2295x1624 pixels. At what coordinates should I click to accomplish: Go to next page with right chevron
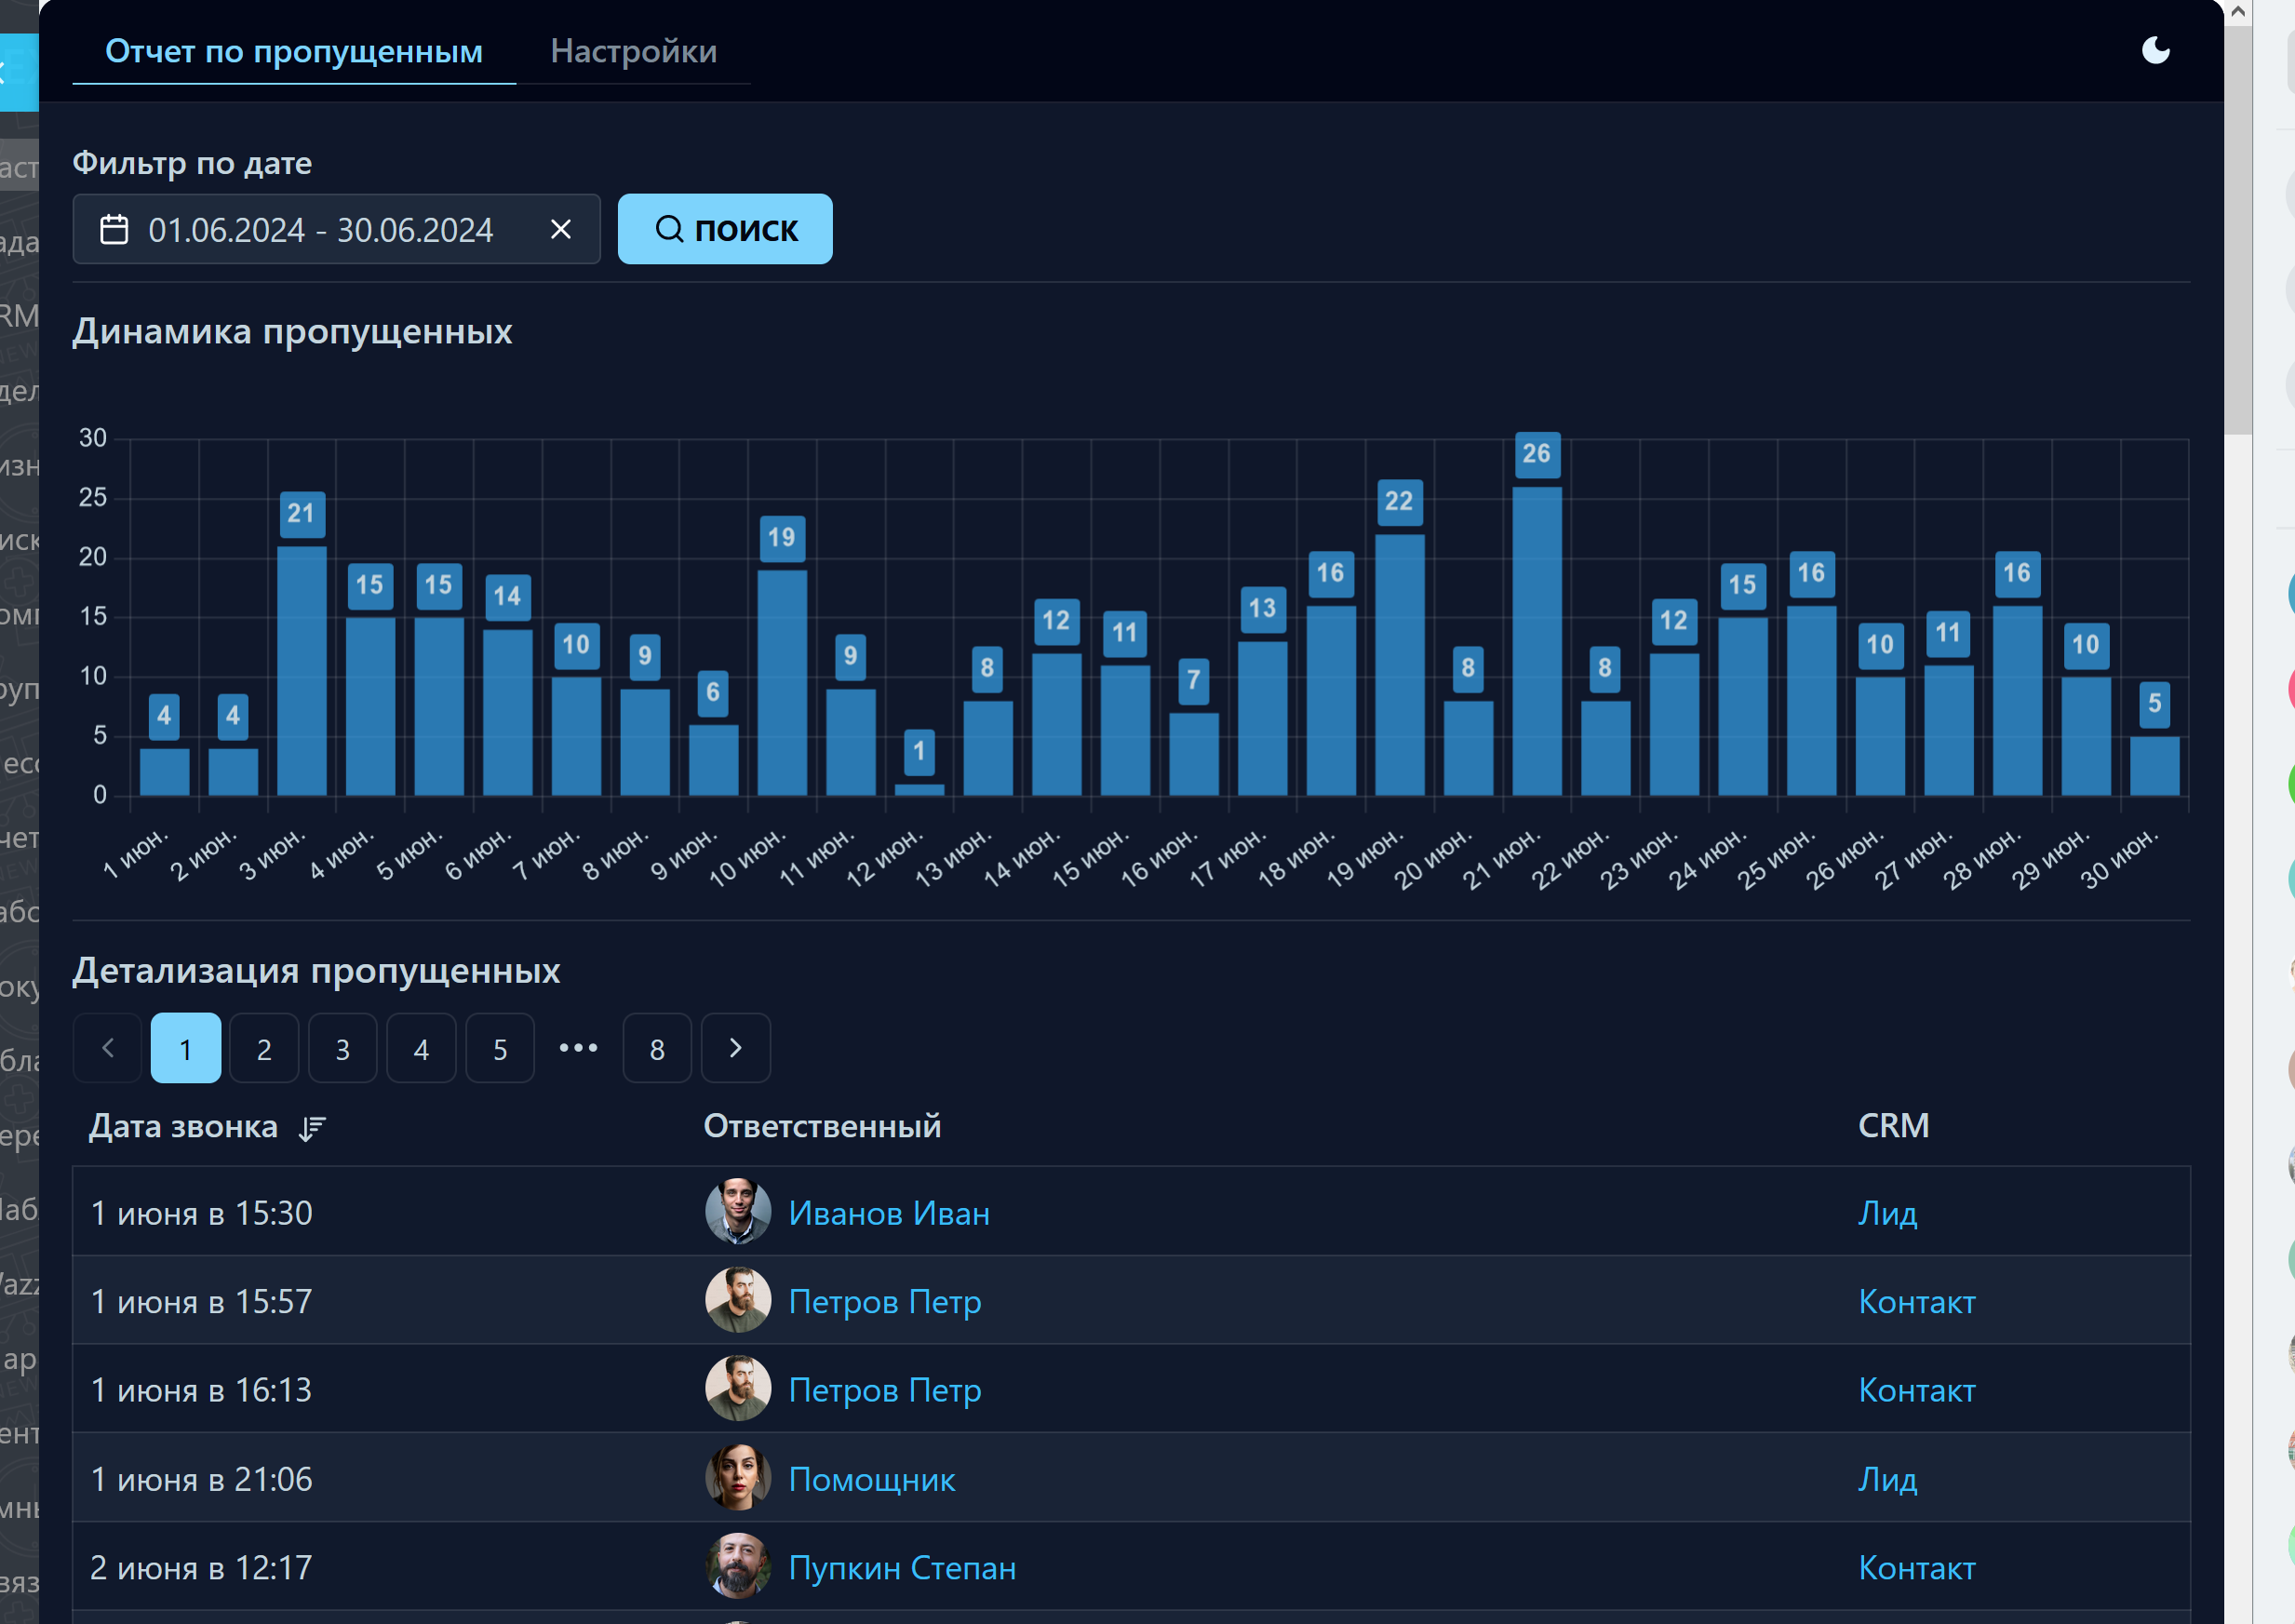click(735, 1048)
